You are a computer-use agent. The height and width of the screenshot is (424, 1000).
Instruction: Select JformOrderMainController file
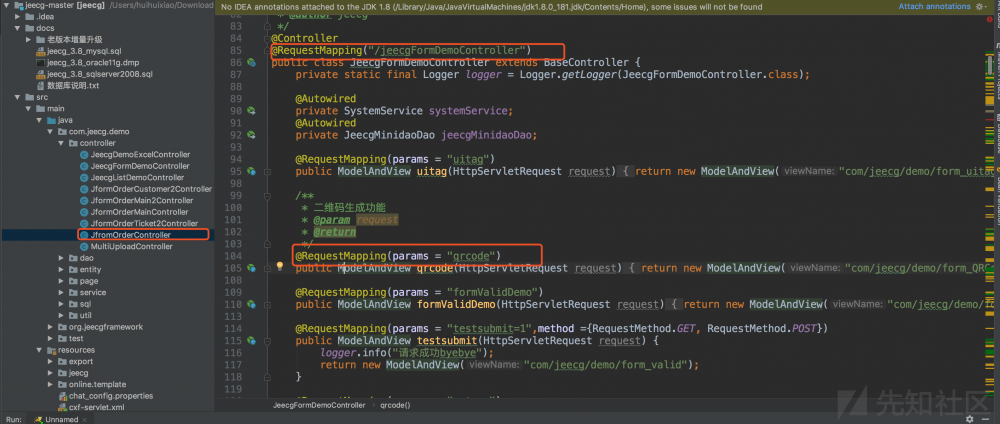[139, 212]
